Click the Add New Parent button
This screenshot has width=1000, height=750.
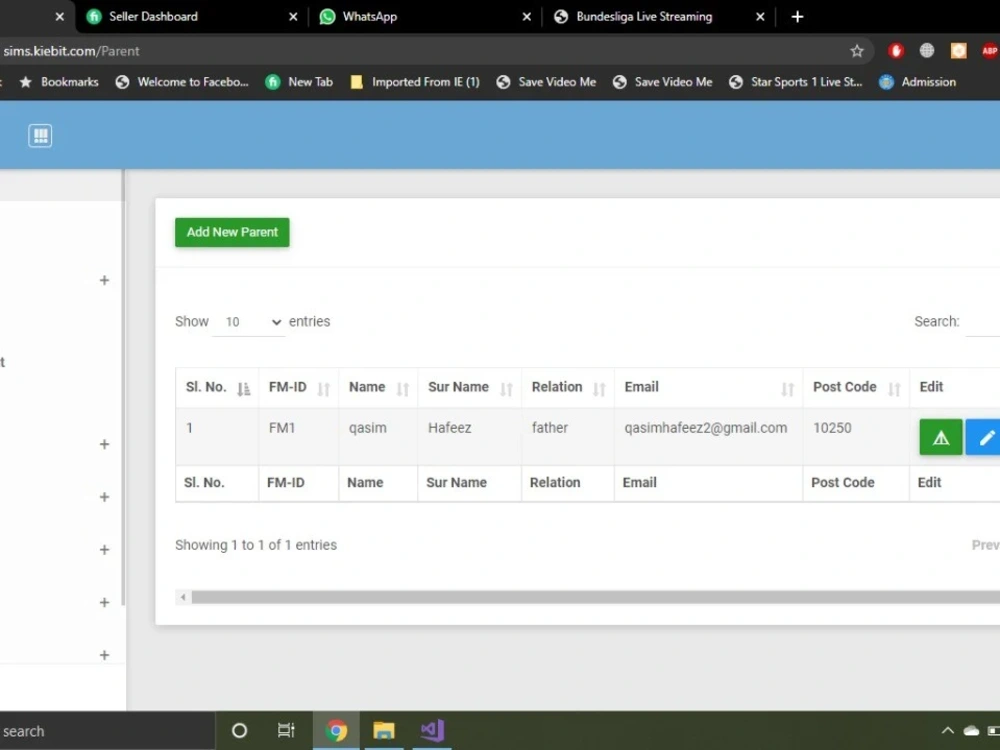coord(232,232)
